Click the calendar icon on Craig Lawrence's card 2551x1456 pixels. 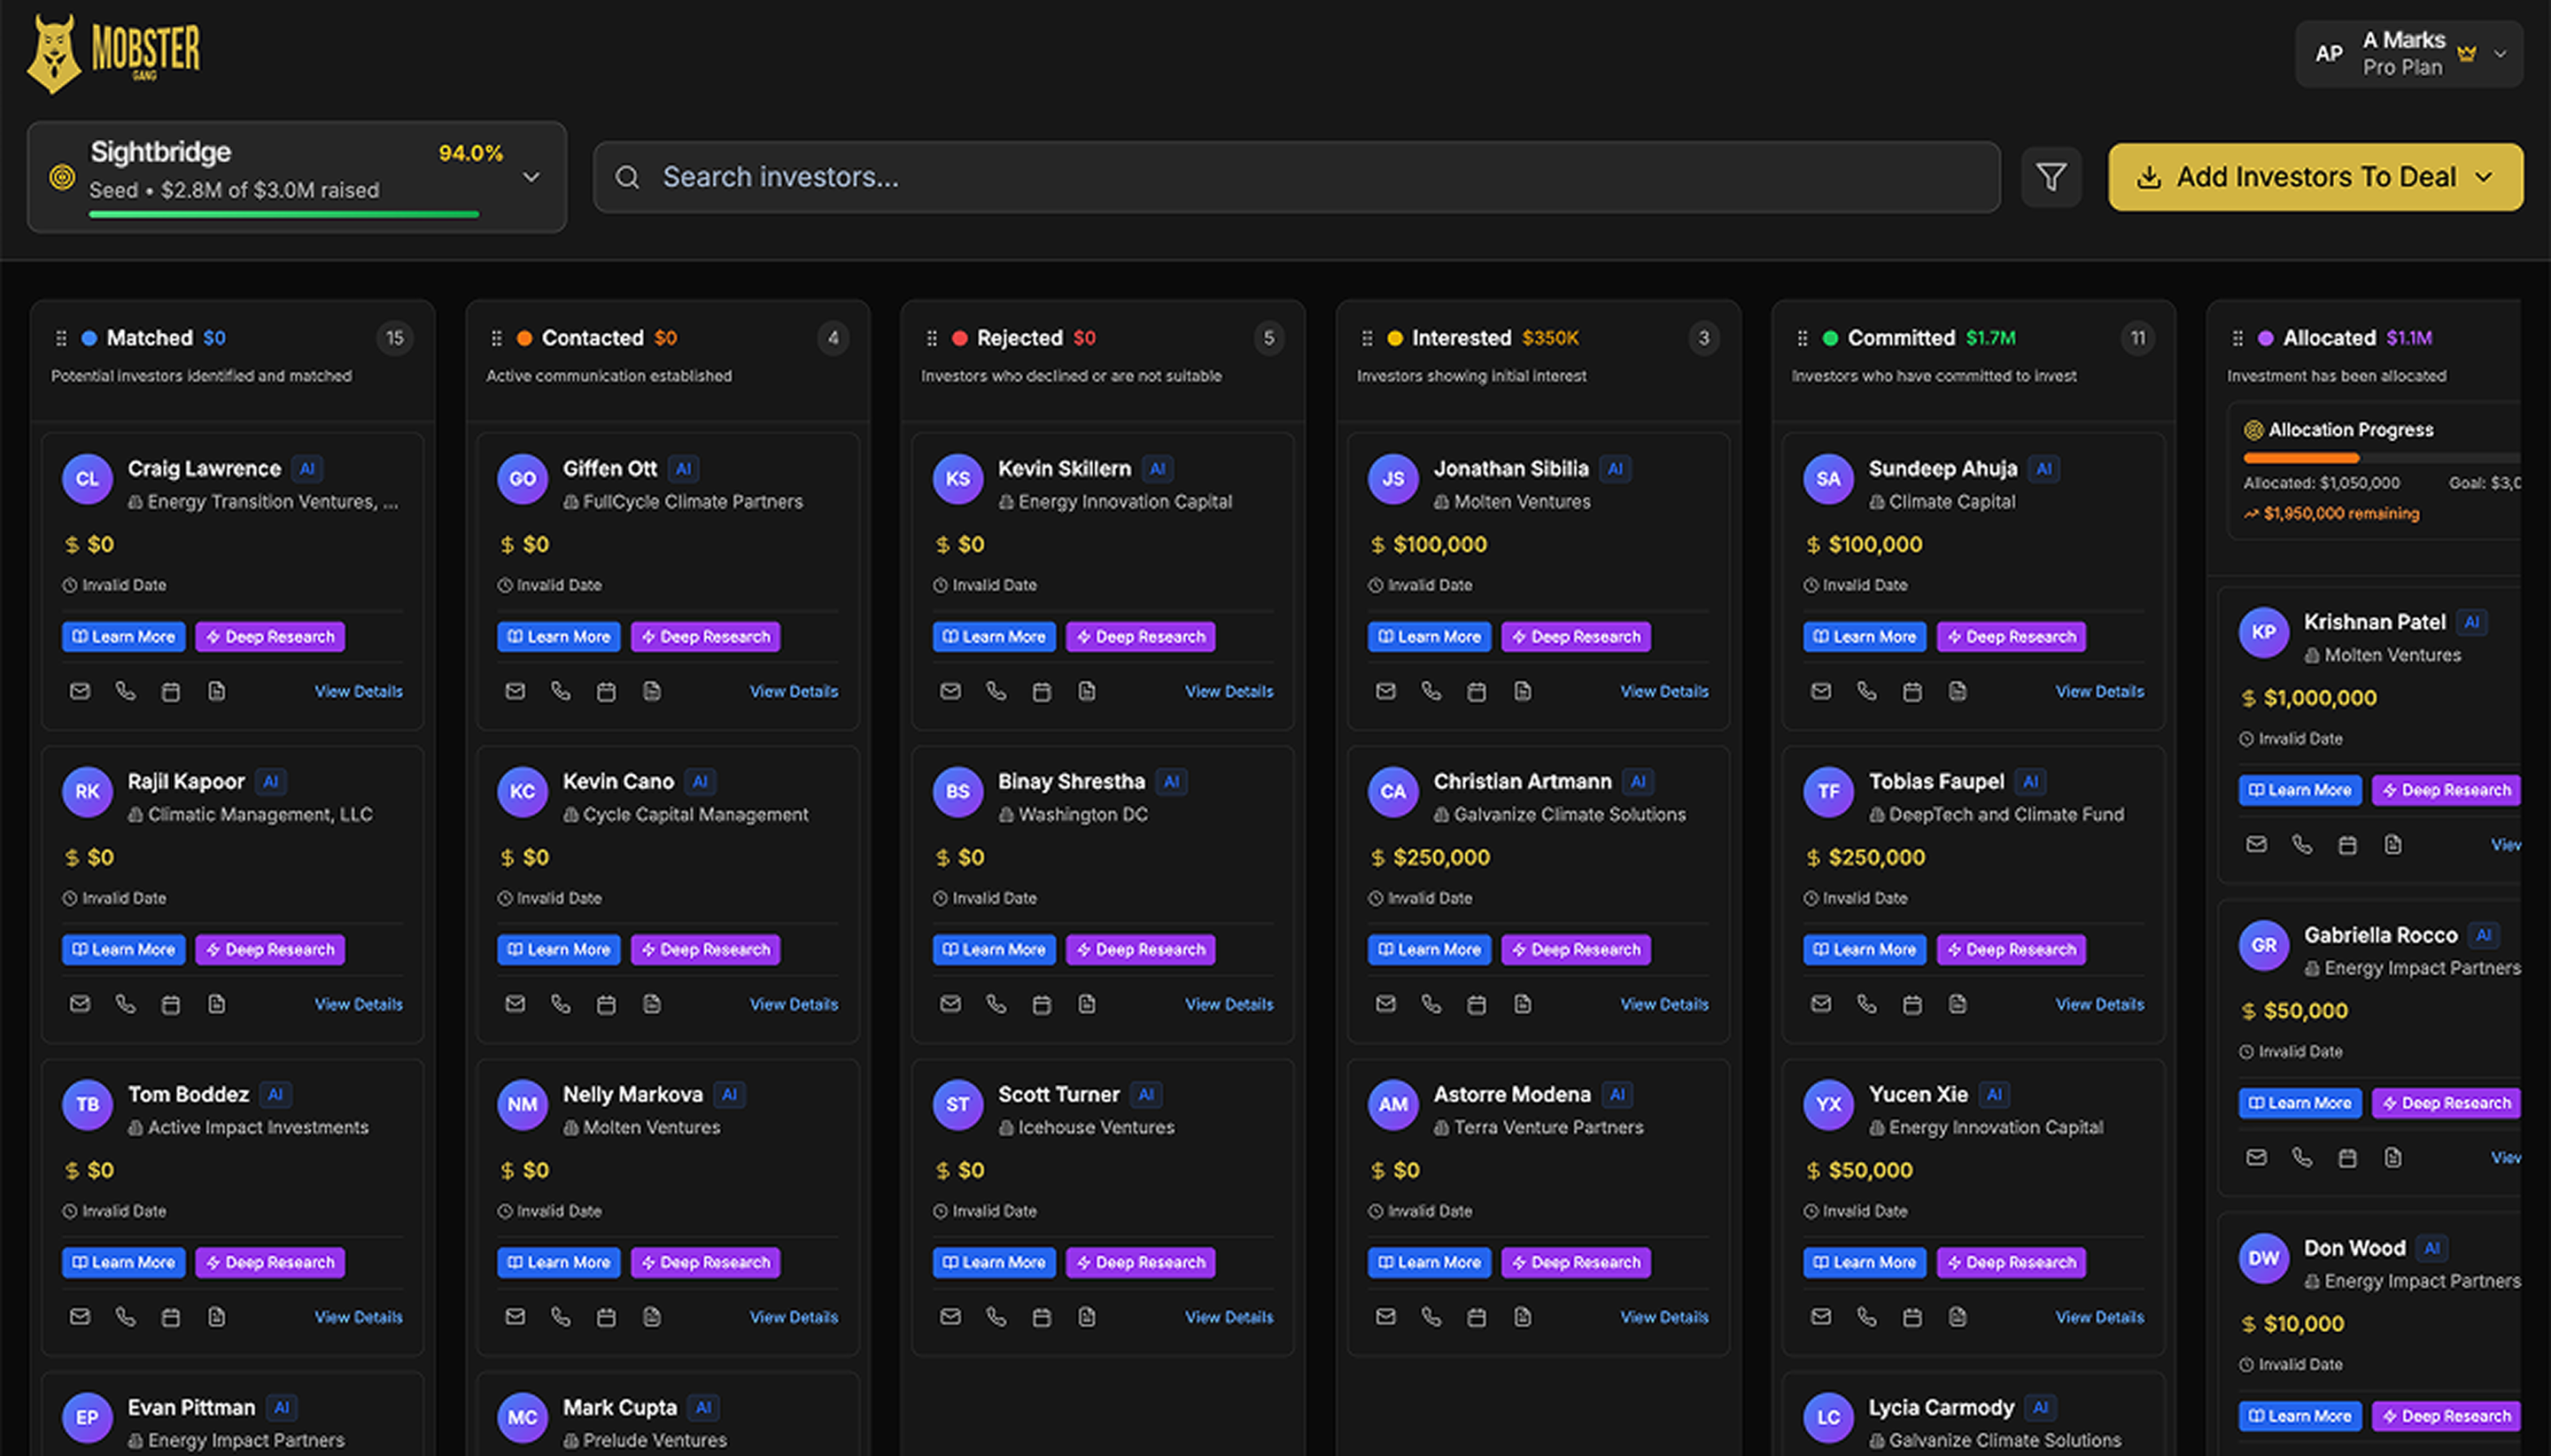tap(171, 691)
